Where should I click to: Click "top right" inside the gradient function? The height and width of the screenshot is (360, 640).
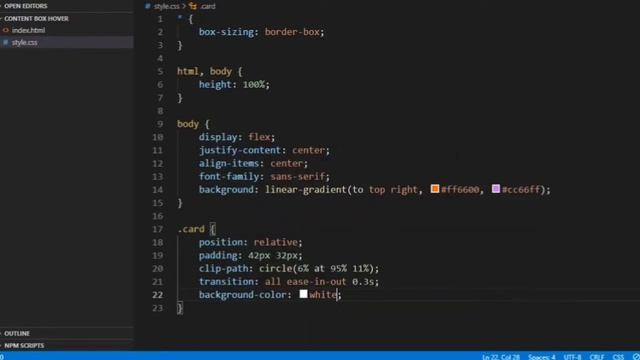pyautogui.click(x=393, y=190)
